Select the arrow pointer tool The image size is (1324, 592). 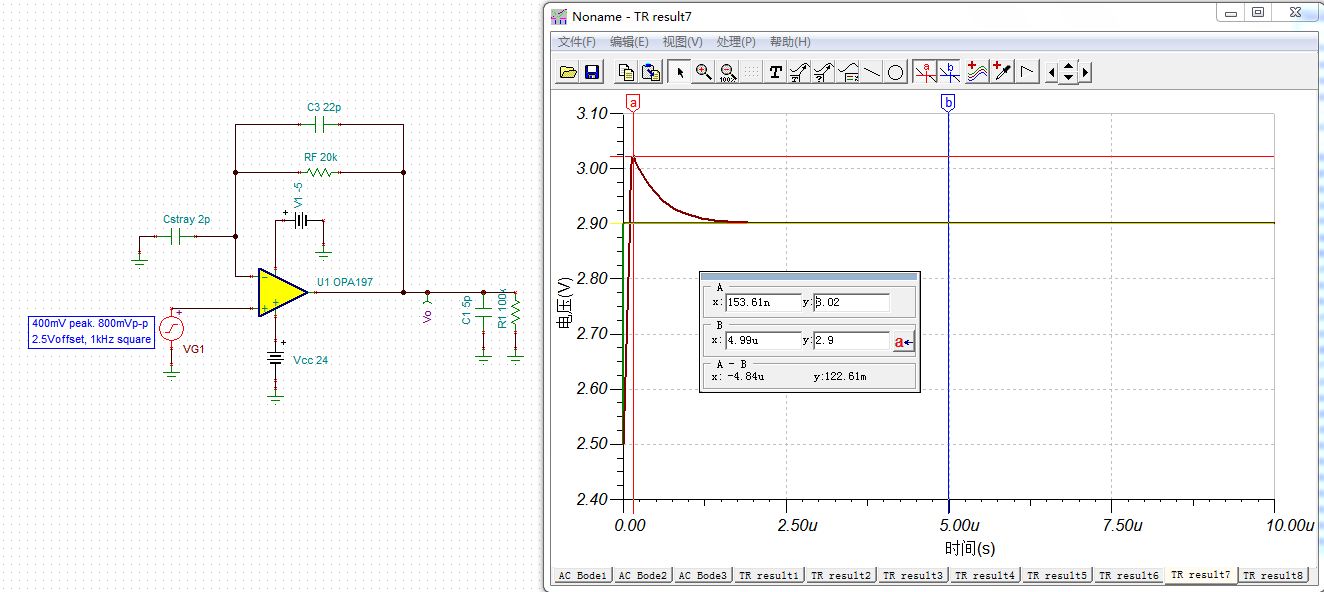(680, 72)
